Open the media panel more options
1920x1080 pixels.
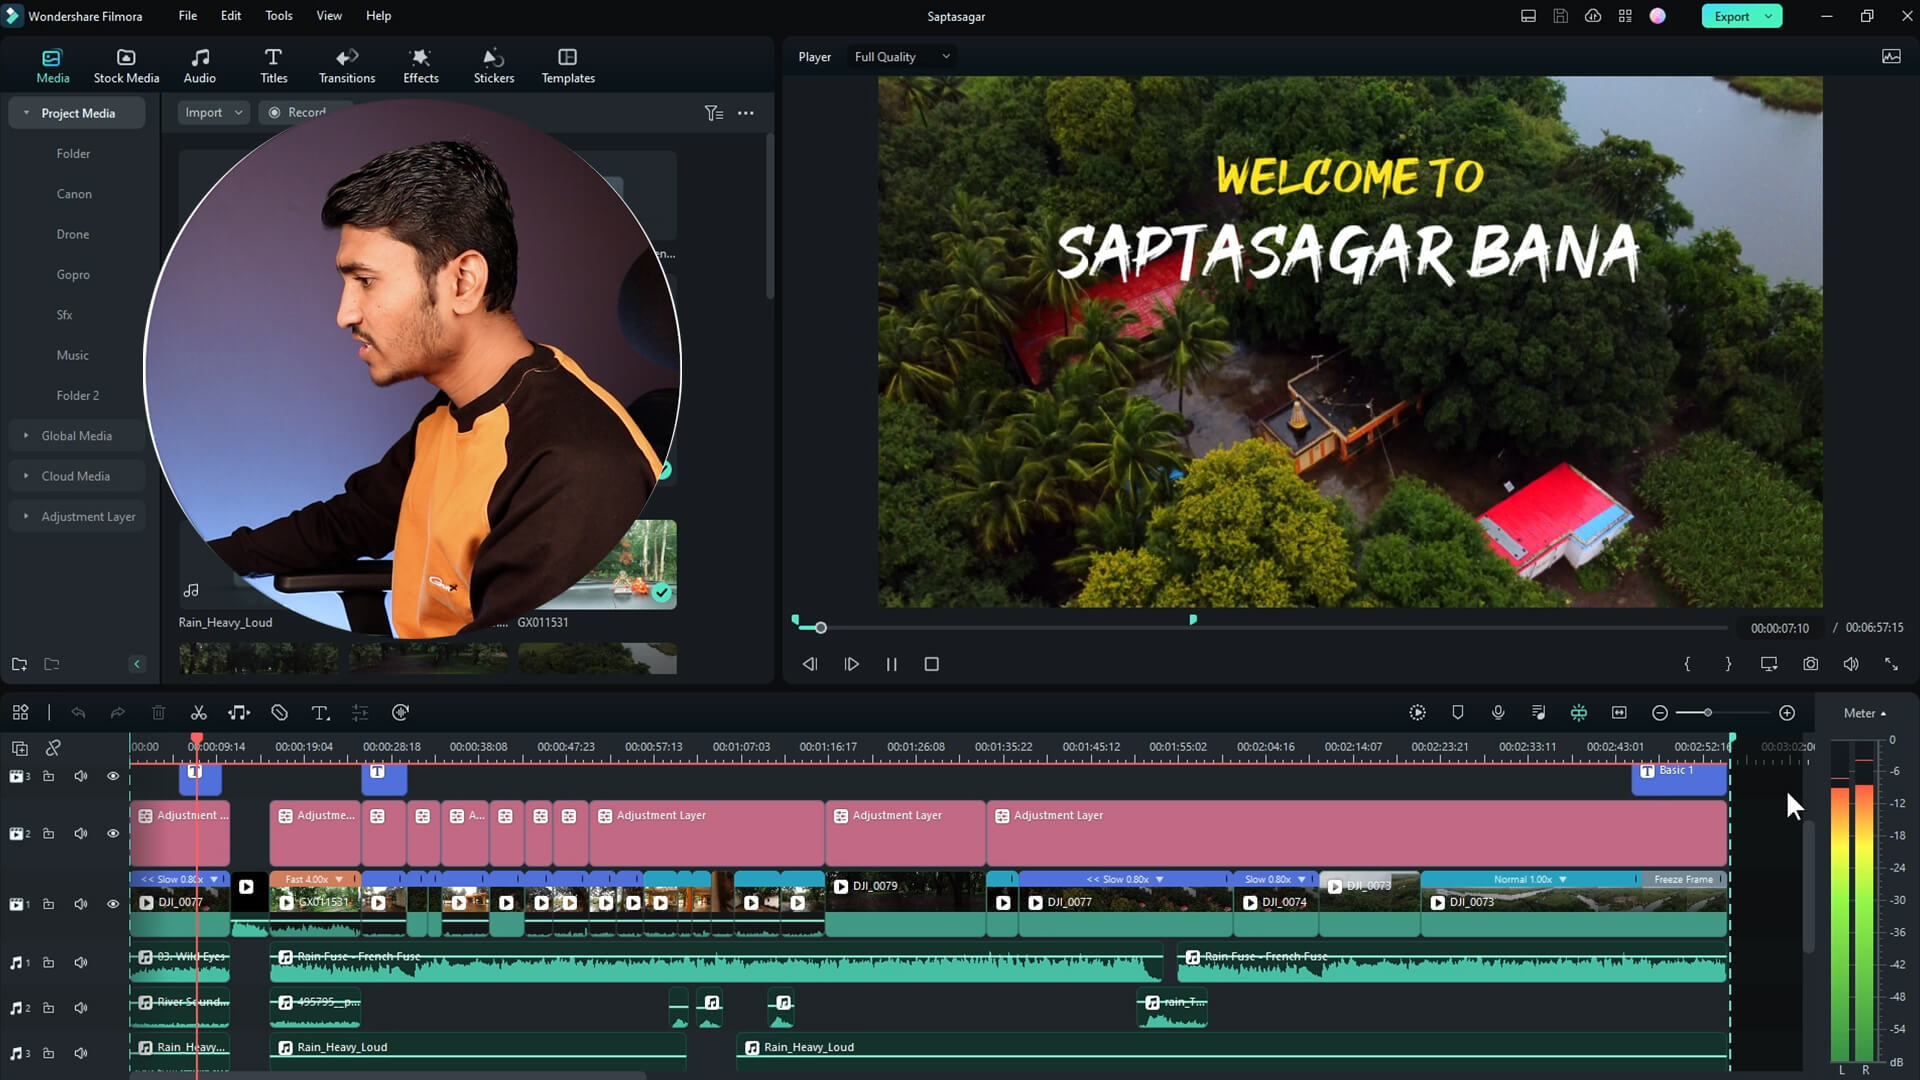(x=746, y=113)
